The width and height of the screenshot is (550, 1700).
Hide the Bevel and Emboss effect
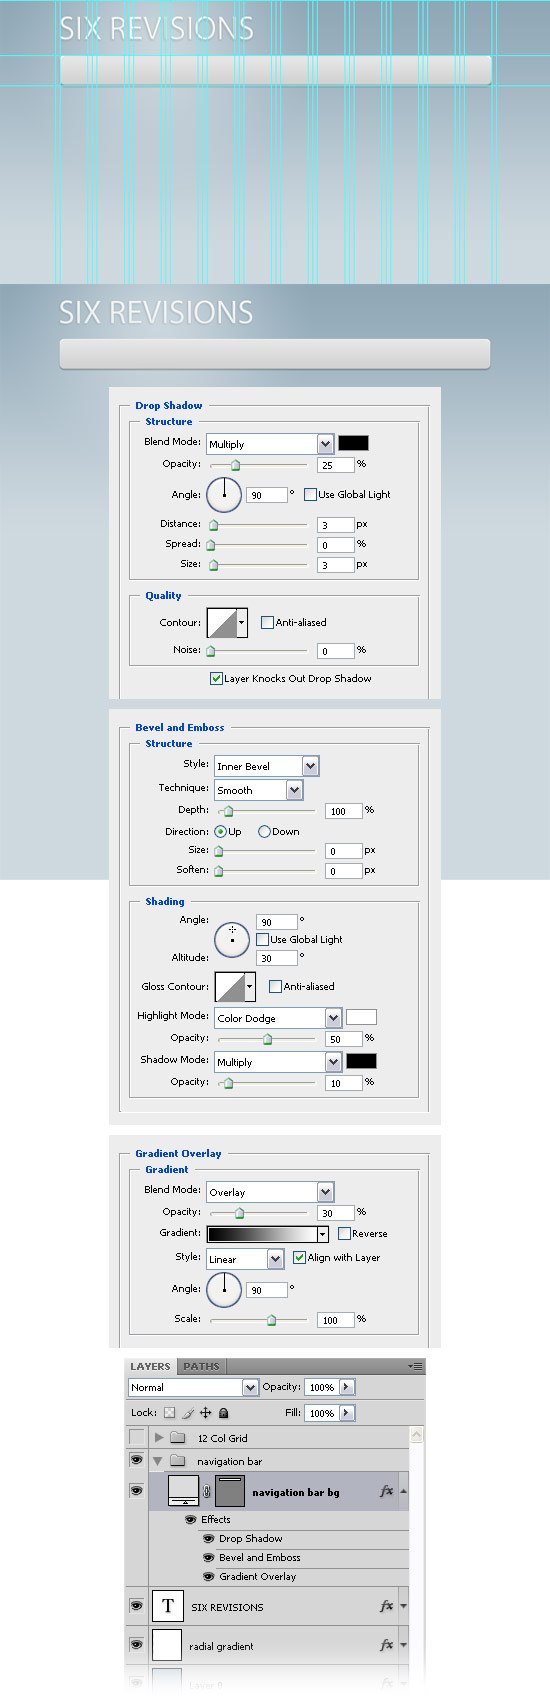pyautogui.click(x=209, y=1557)
